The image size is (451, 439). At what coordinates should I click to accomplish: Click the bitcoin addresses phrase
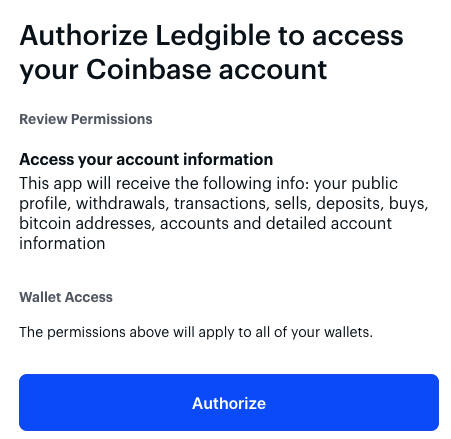click(87, 223)
